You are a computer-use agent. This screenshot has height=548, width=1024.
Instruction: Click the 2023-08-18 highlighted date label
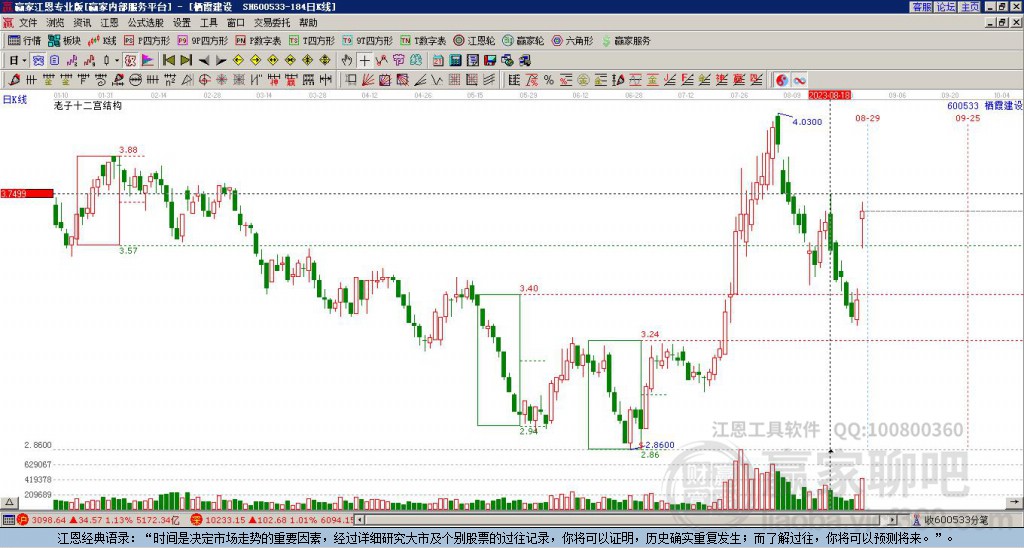(829, 95)
